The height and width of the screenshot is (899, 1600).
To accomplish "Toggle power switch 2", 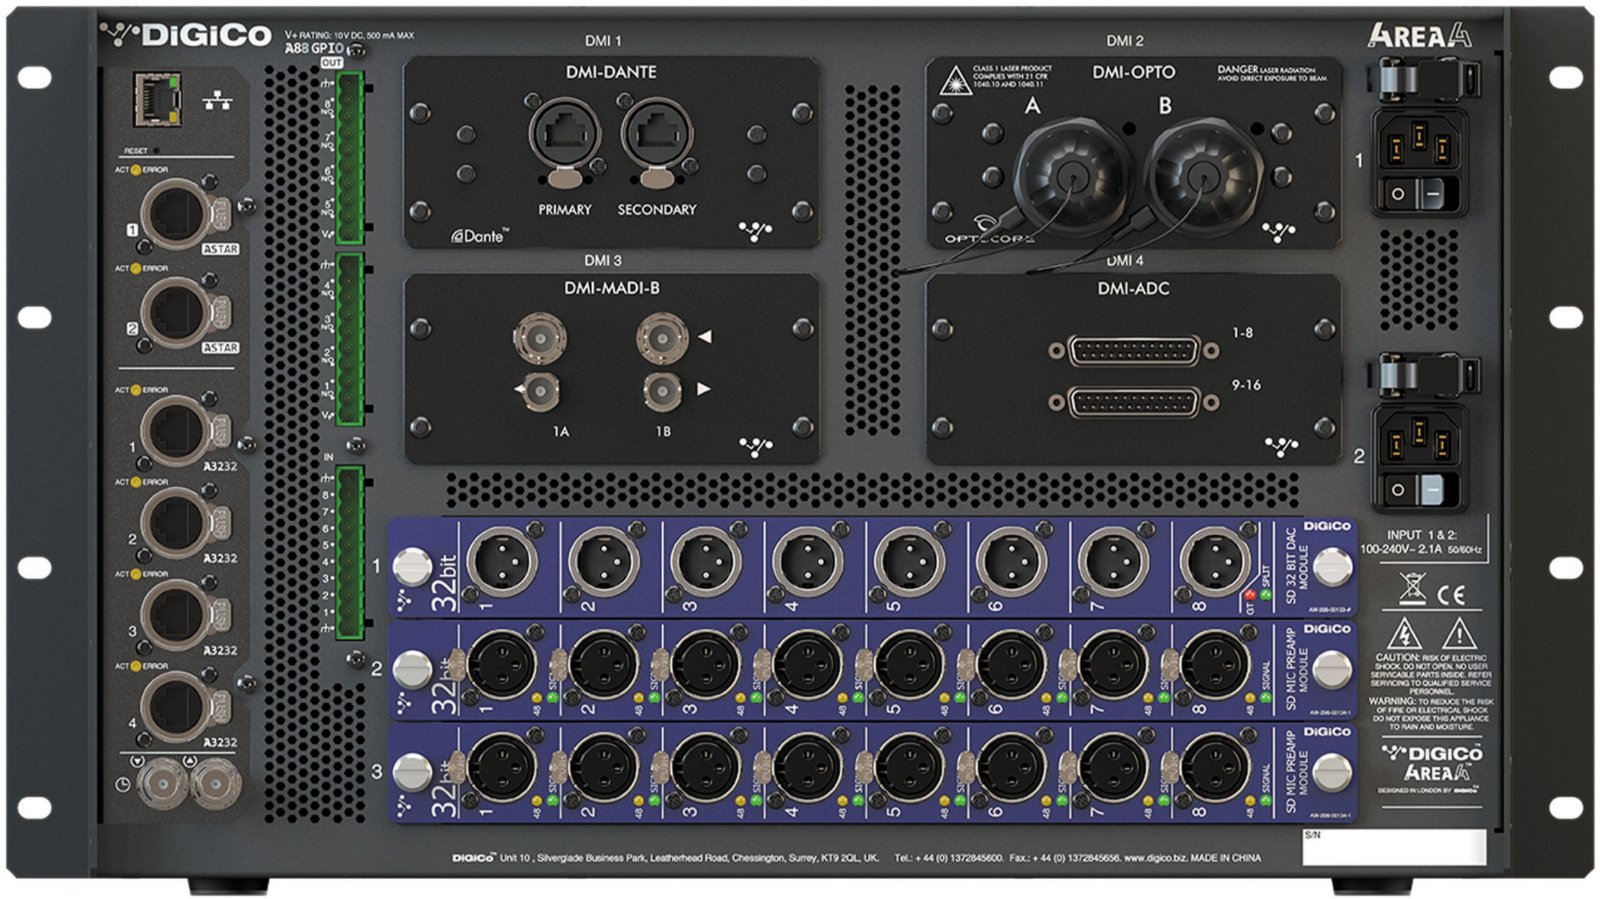I will [1420, 489].
